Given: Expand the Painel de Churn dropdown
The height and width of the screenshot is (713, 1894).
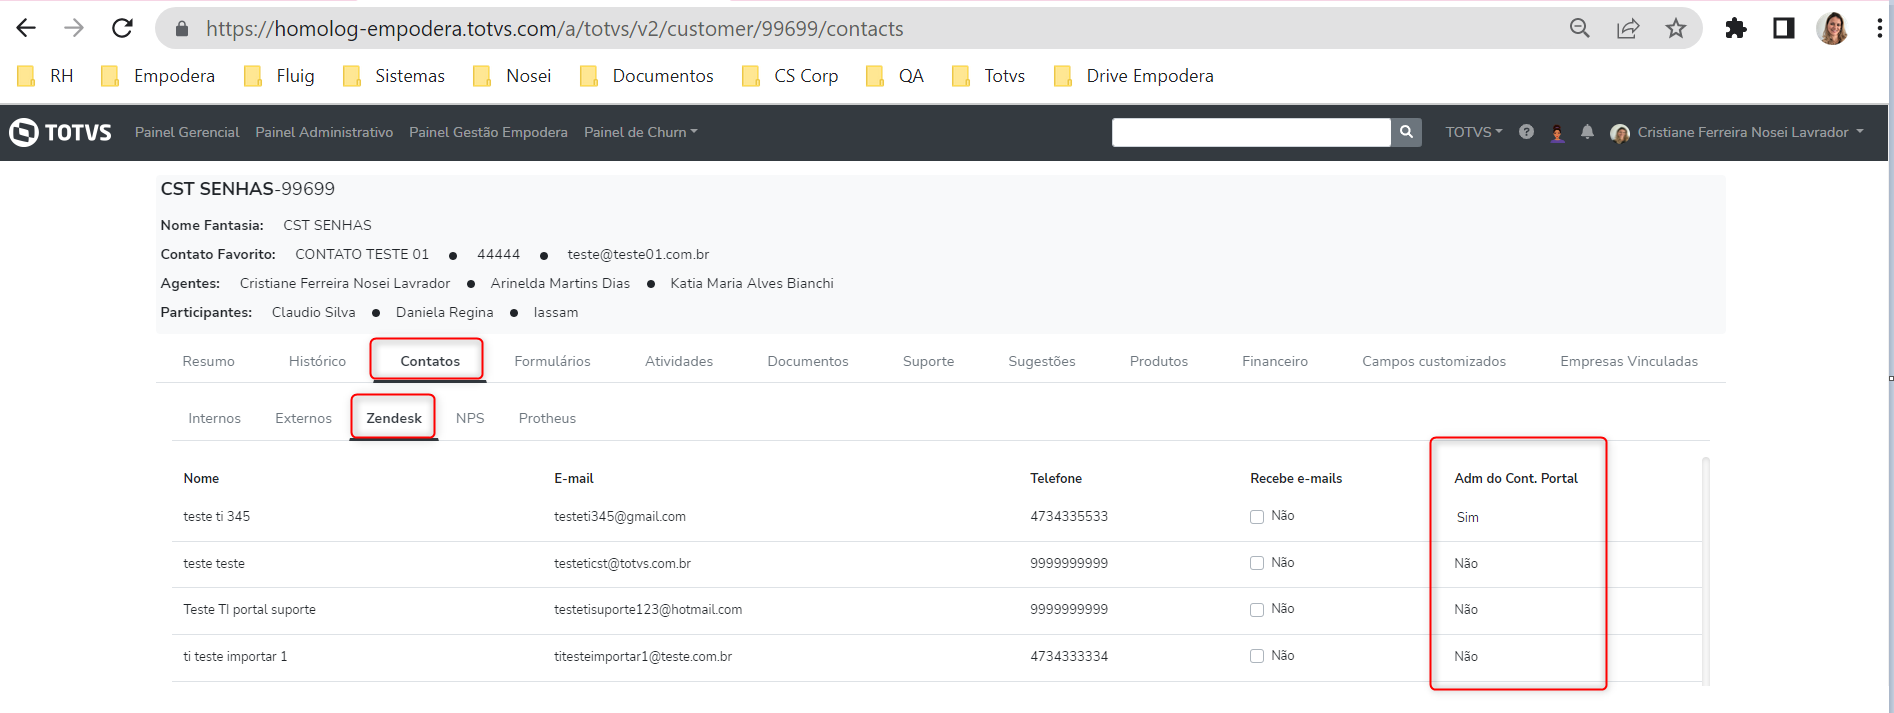Looking at the screenshot, I should point(640,132).
